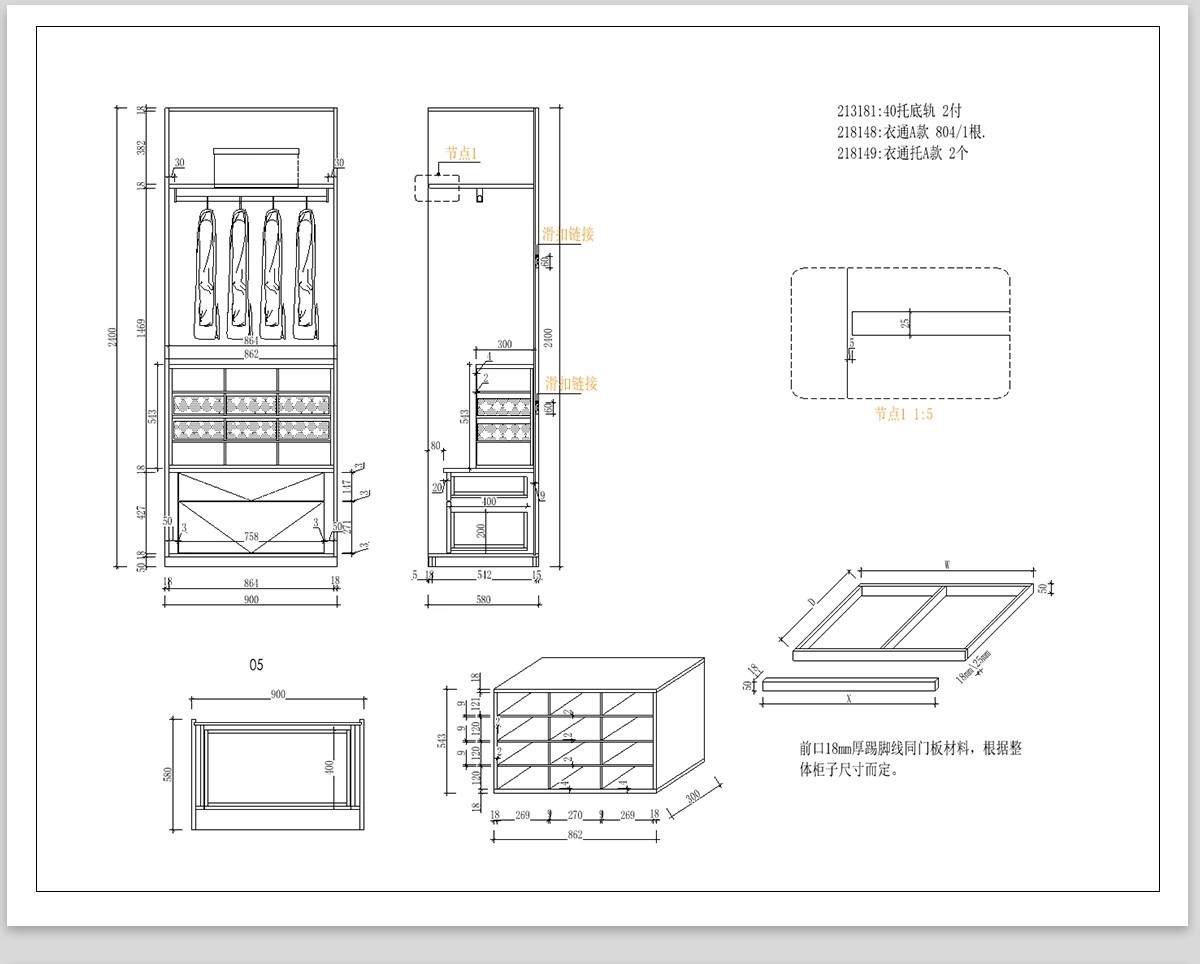Click the 218149:衣通托A款 2个 text line

tap(902, 153)
